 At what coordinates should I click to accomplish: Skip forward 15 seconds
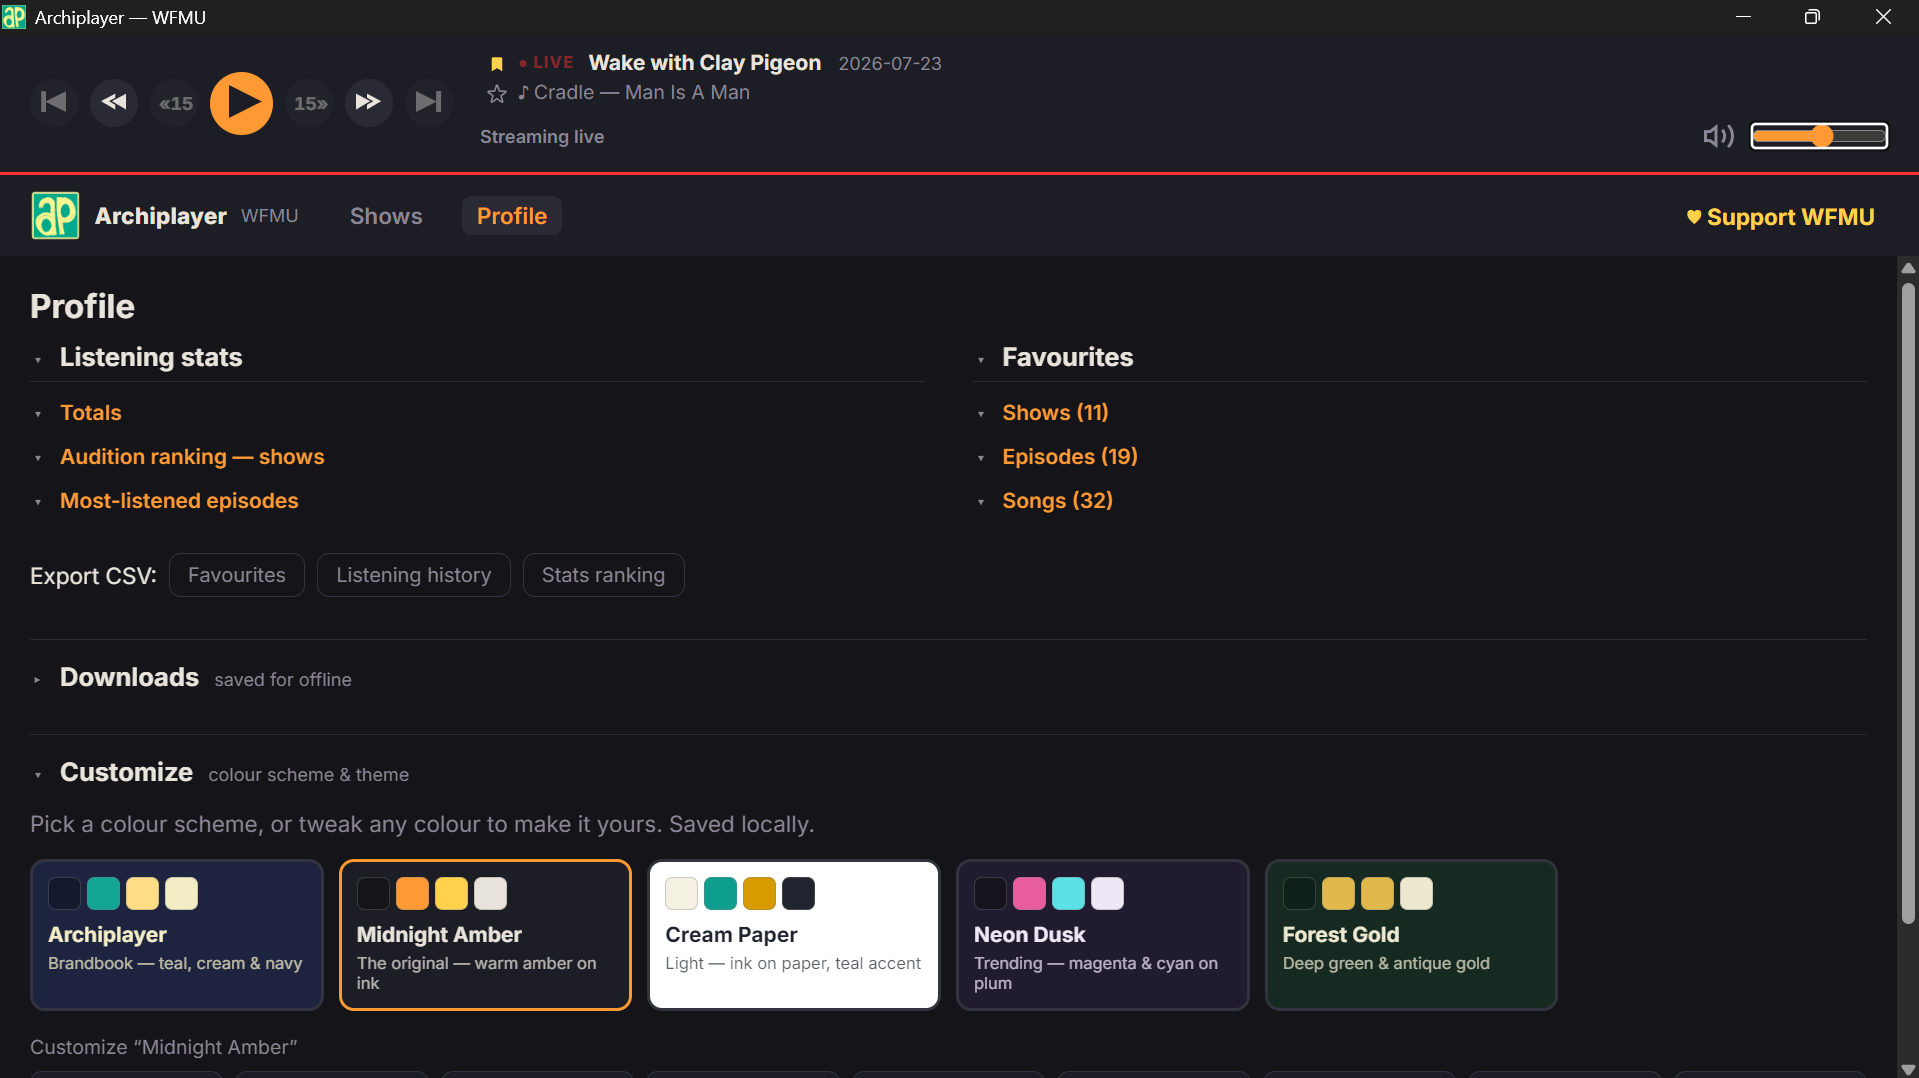click(x=310, y=103)
